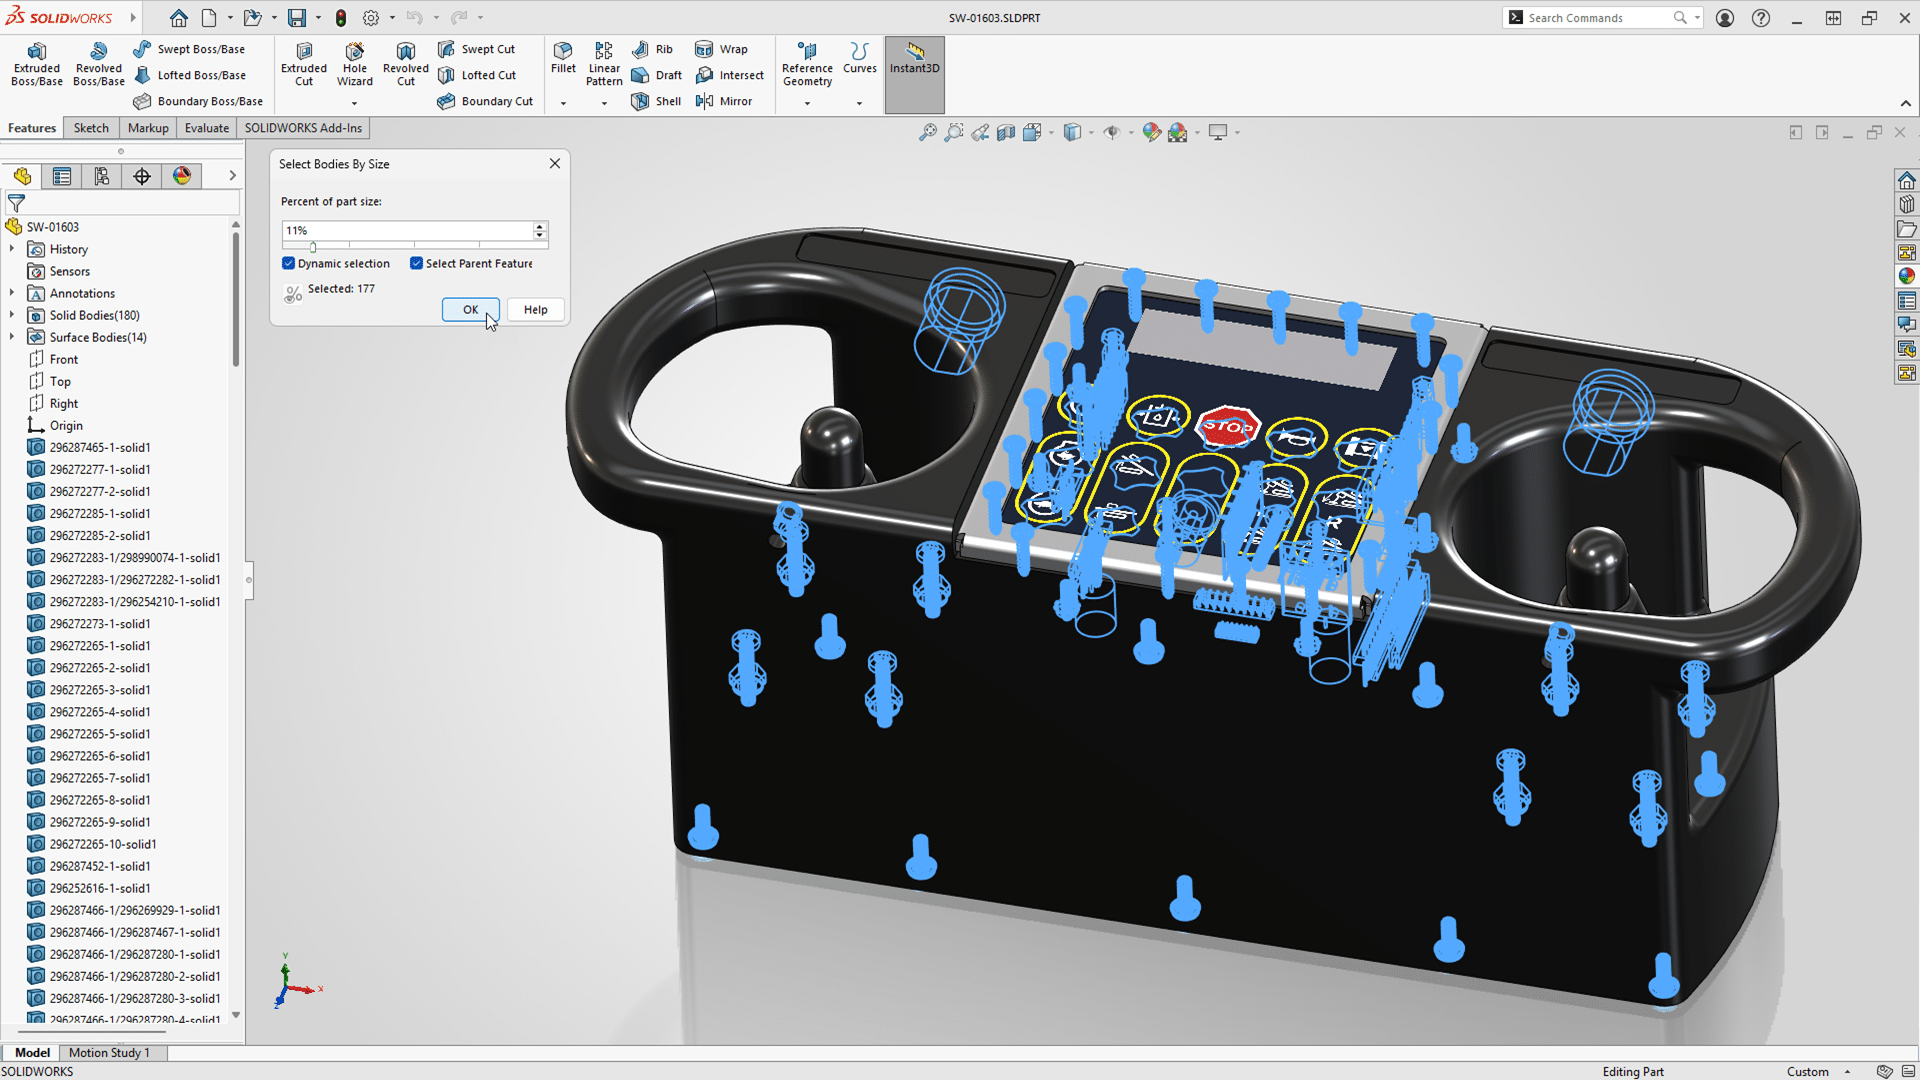Uncheck the Dynamic selection checkbox
The image size is (1920, 1080).
coord(289,263)
